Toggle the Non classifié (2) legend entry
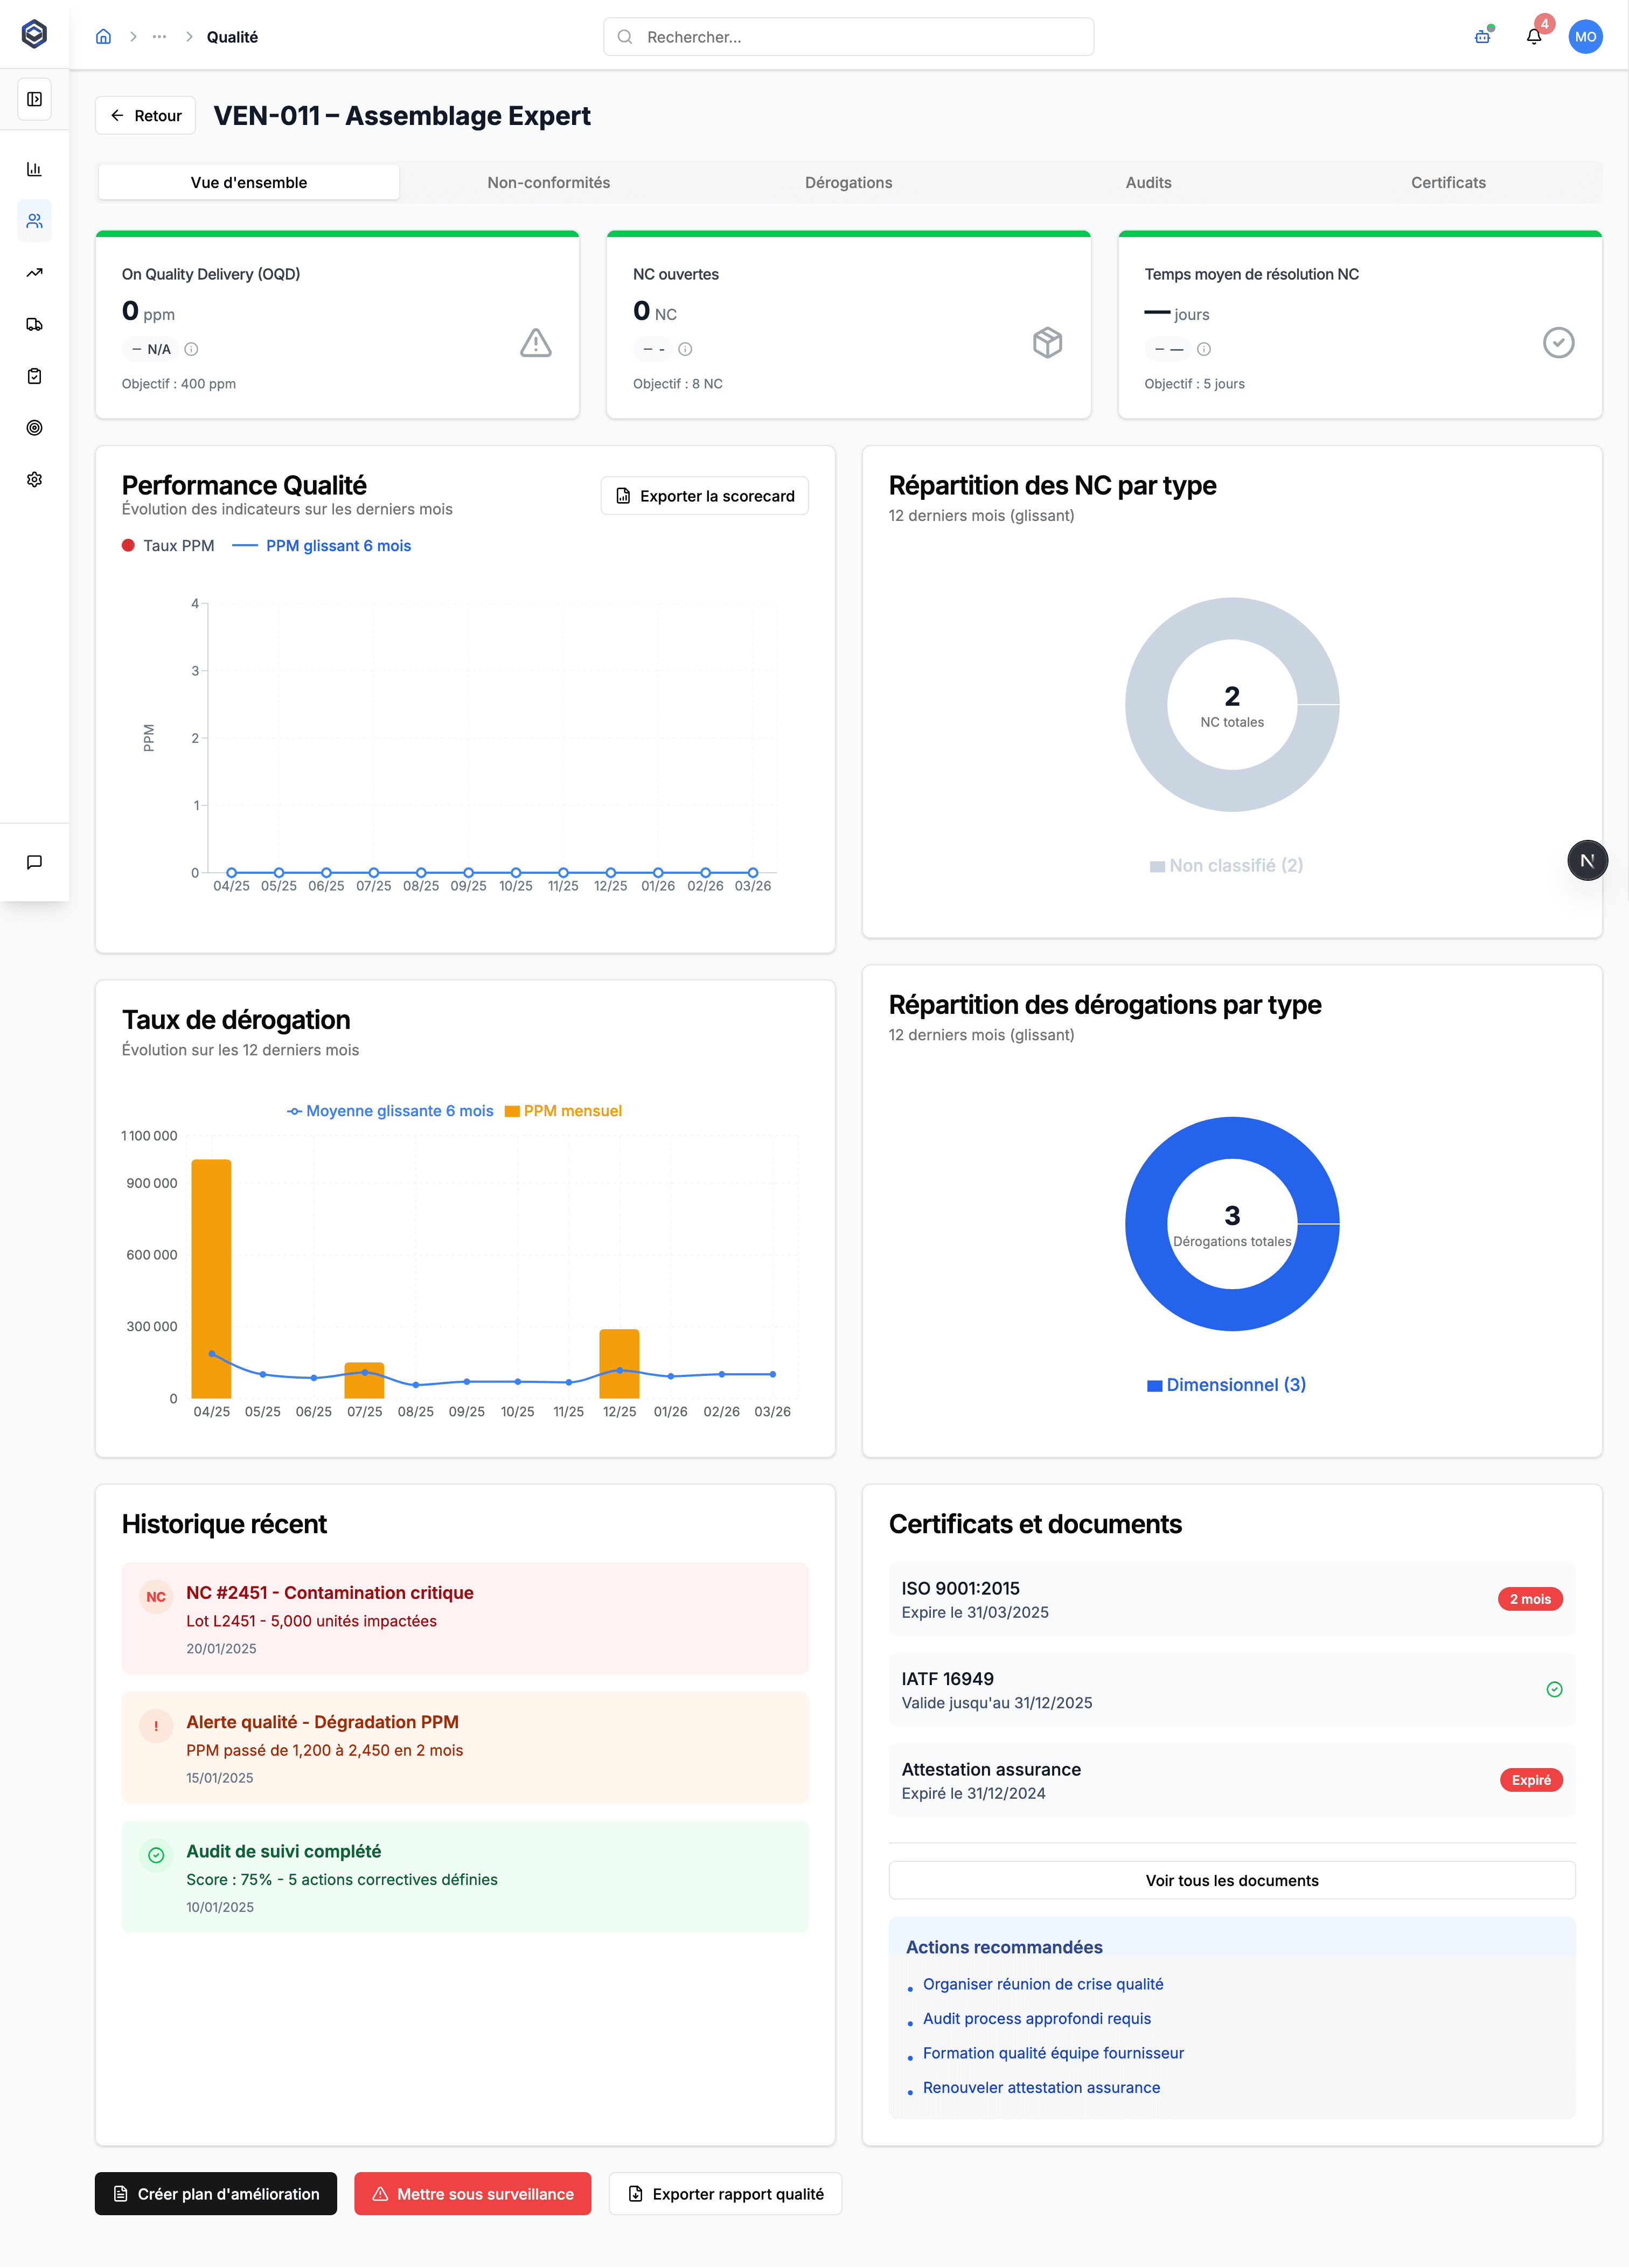The height and width of the screenshot is (2268, 1629). 1227,865
